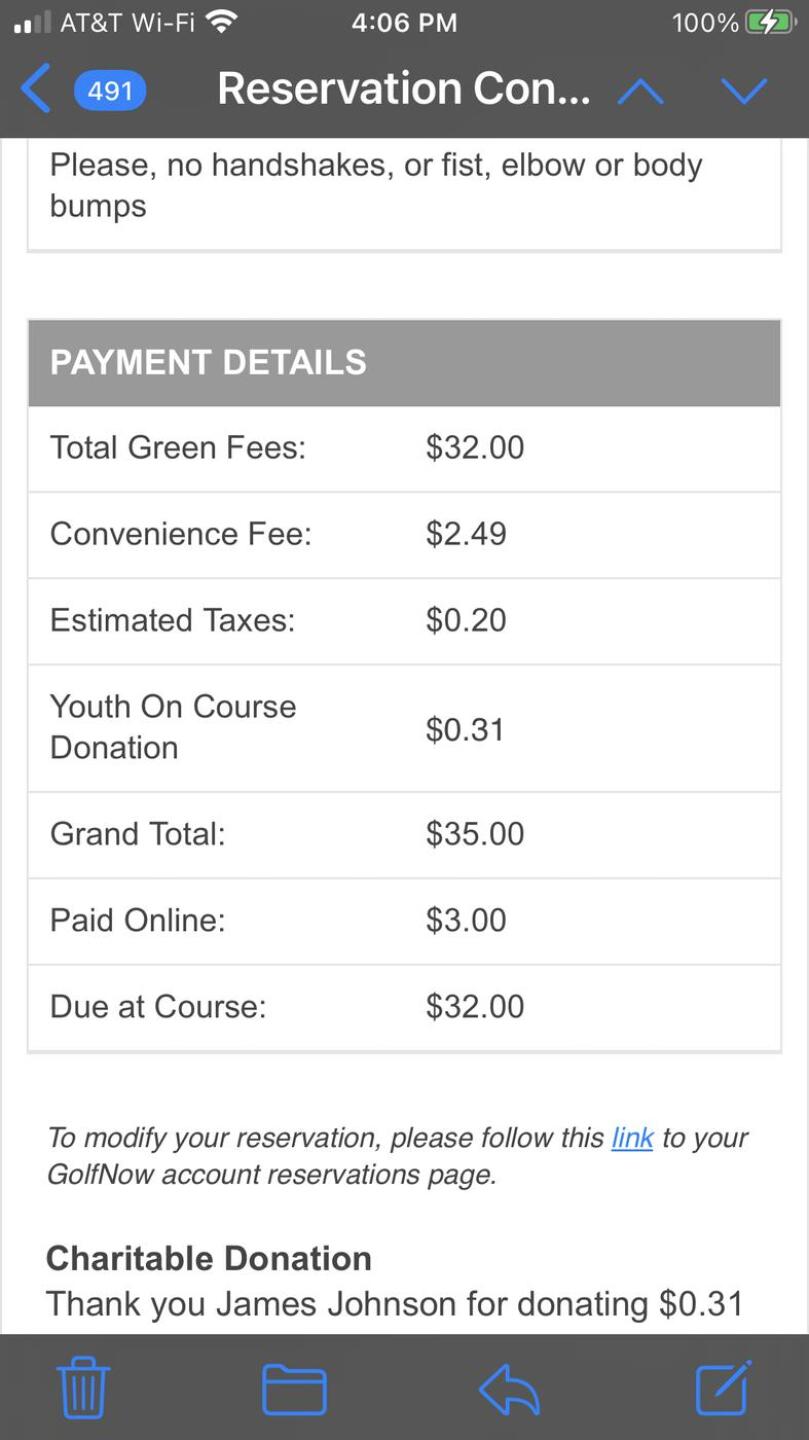Tap the reply arrow icon
This screenshot has width=809, height=1440.
tap(509, 1389)
